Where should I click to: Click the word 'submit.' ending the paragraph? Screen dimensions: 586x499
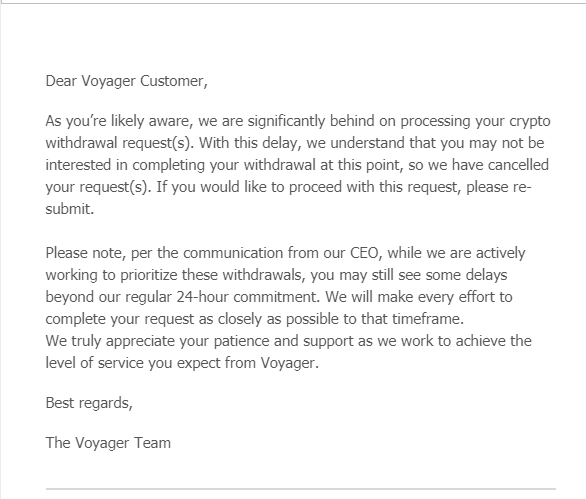70,209
